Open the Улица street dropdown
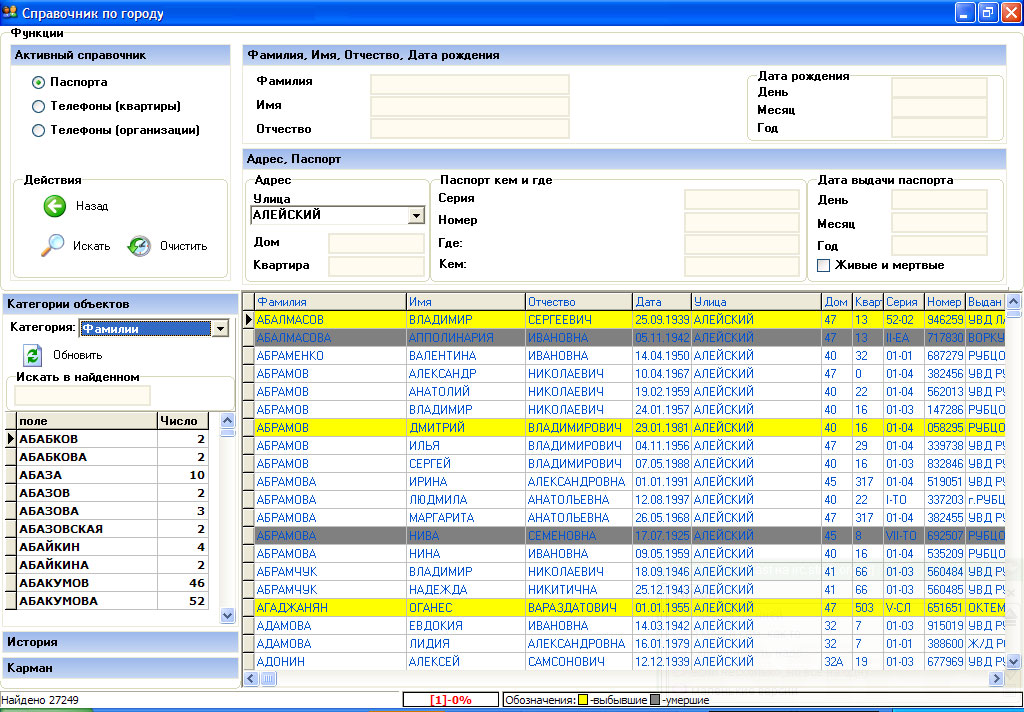 click(416, 215)
